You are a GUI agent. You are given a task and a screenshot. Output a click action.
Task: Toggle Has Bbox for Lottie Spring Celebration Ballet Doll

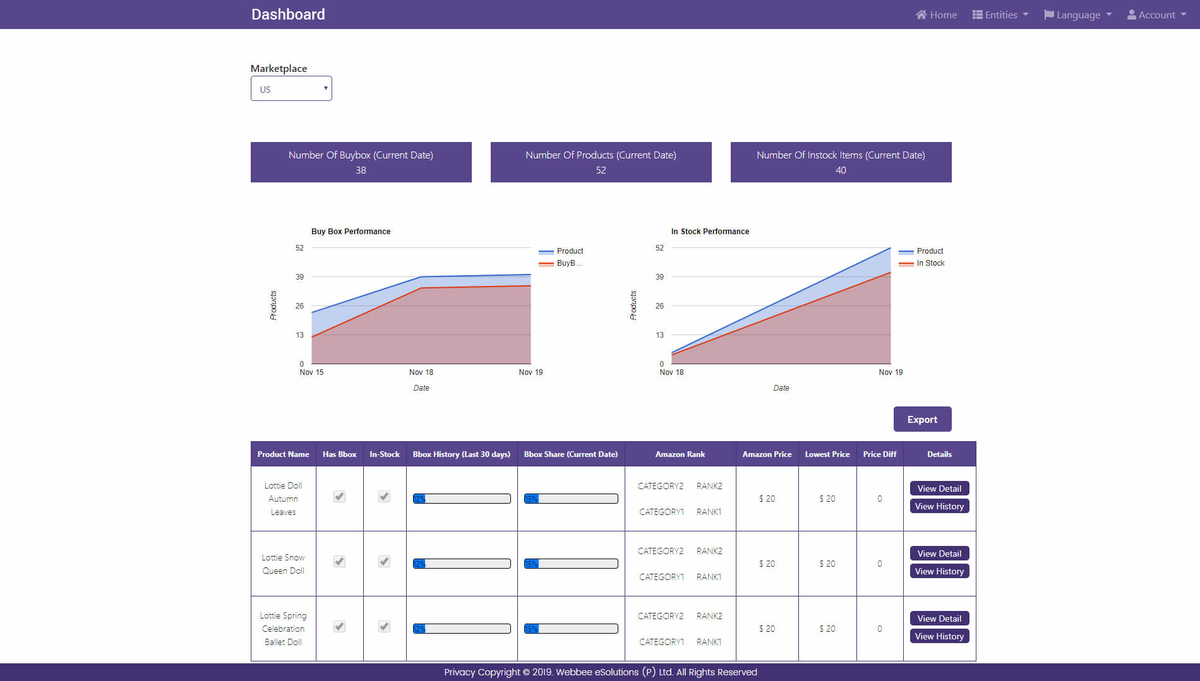point(339,627)
